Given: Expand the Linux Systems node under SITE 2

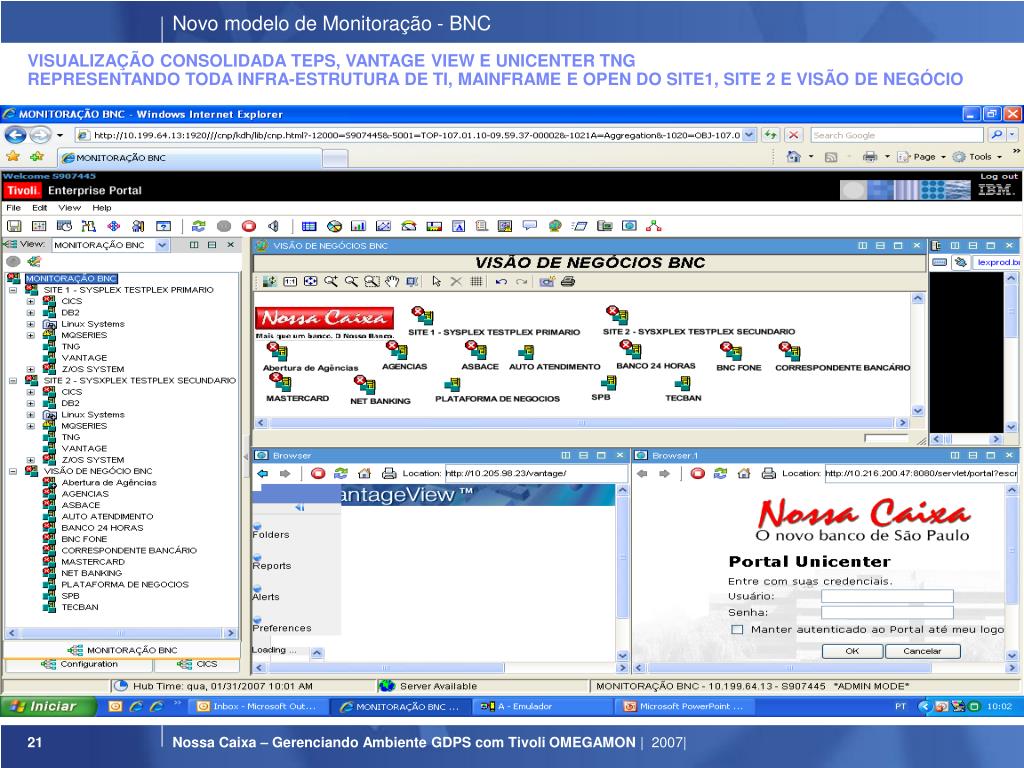Looking at the screenshot, I should click(31, 415).
